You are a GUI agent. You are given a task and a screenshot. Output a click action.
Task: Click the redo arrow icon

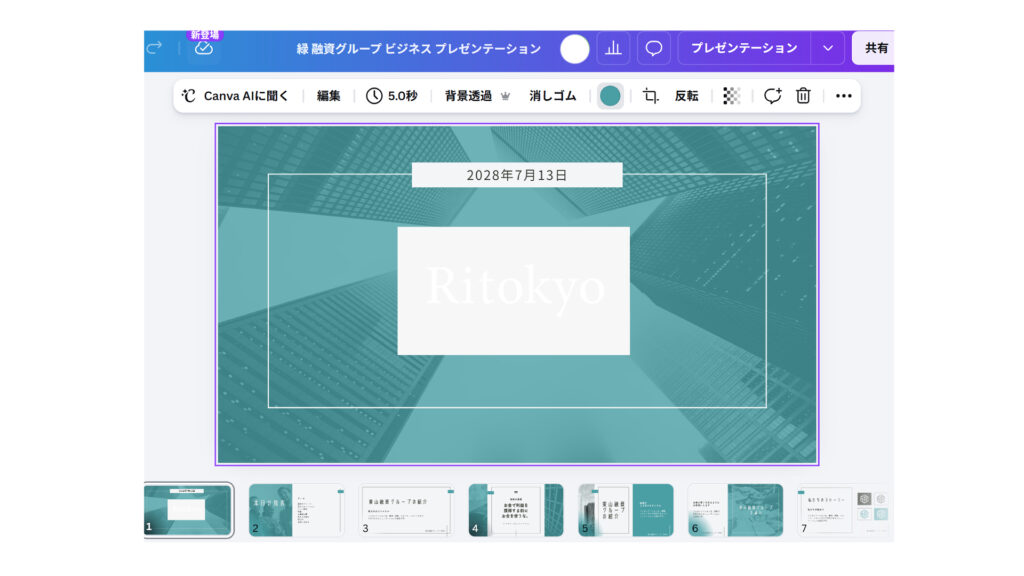coord(154,48)
